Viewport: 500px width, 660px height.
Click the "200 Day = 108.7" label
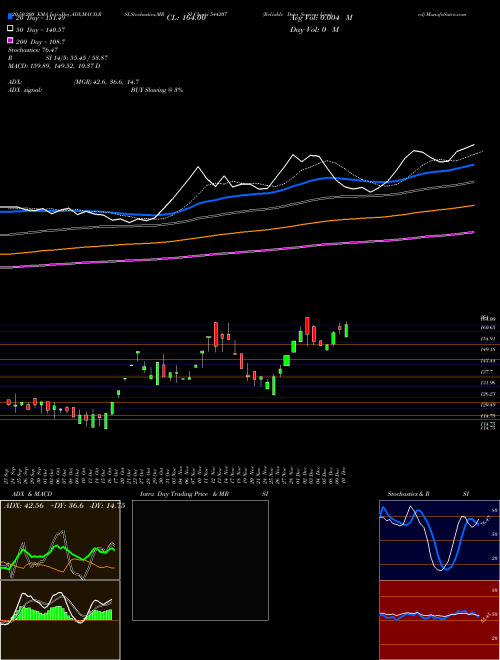[x=40, y=42]
